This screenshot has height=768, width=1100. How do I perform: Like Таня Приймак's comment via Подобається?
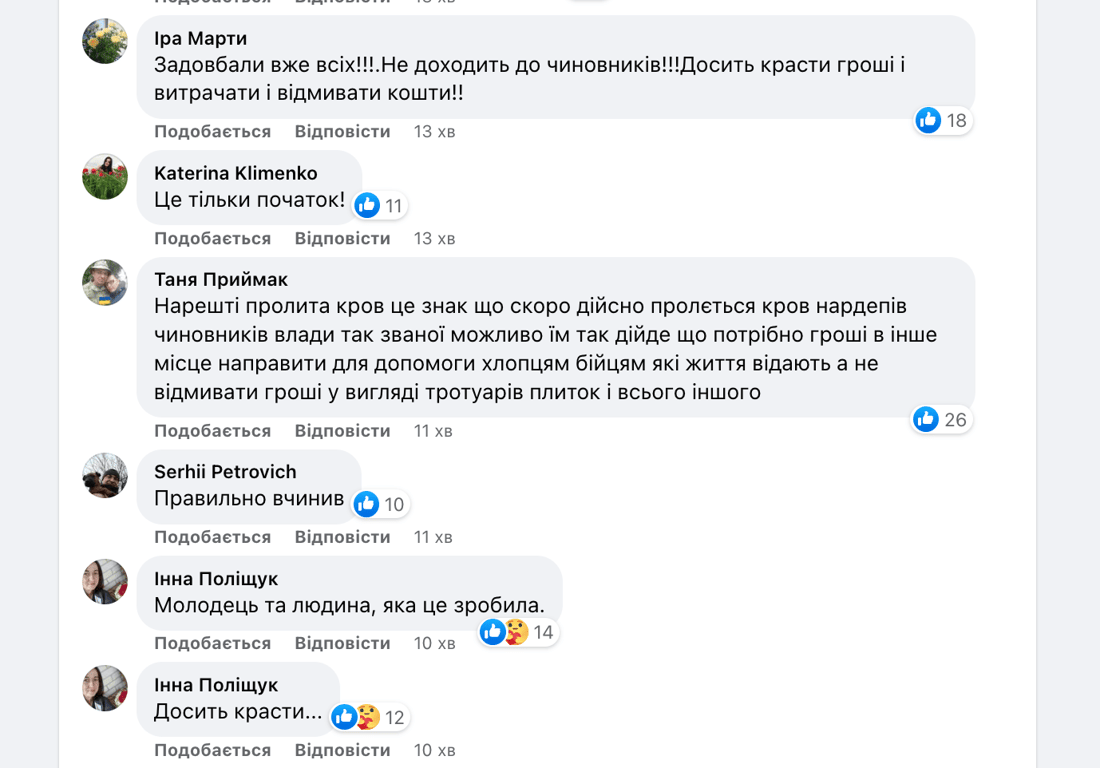(212, 431)
